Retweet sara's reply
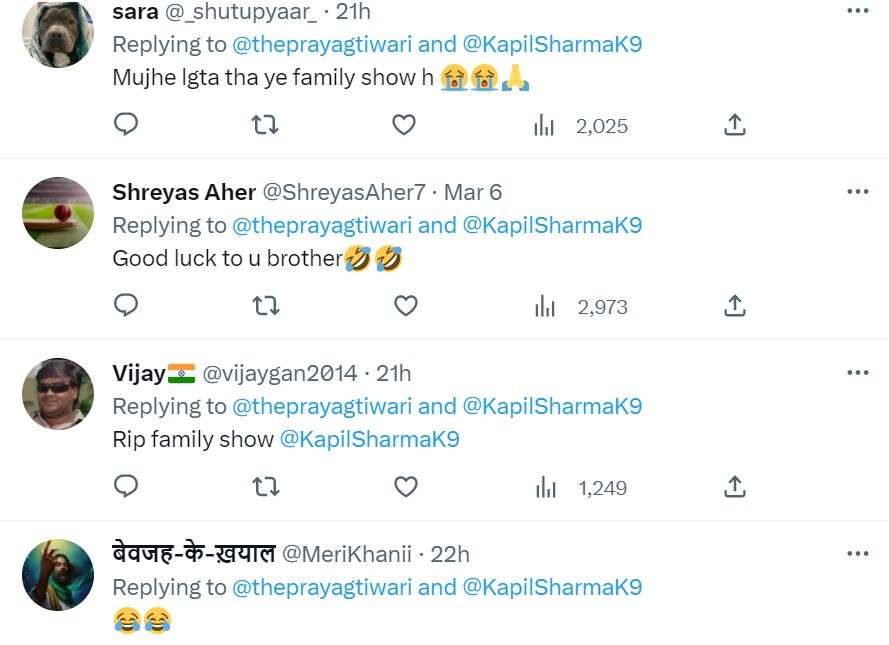 tap(265, 125)
